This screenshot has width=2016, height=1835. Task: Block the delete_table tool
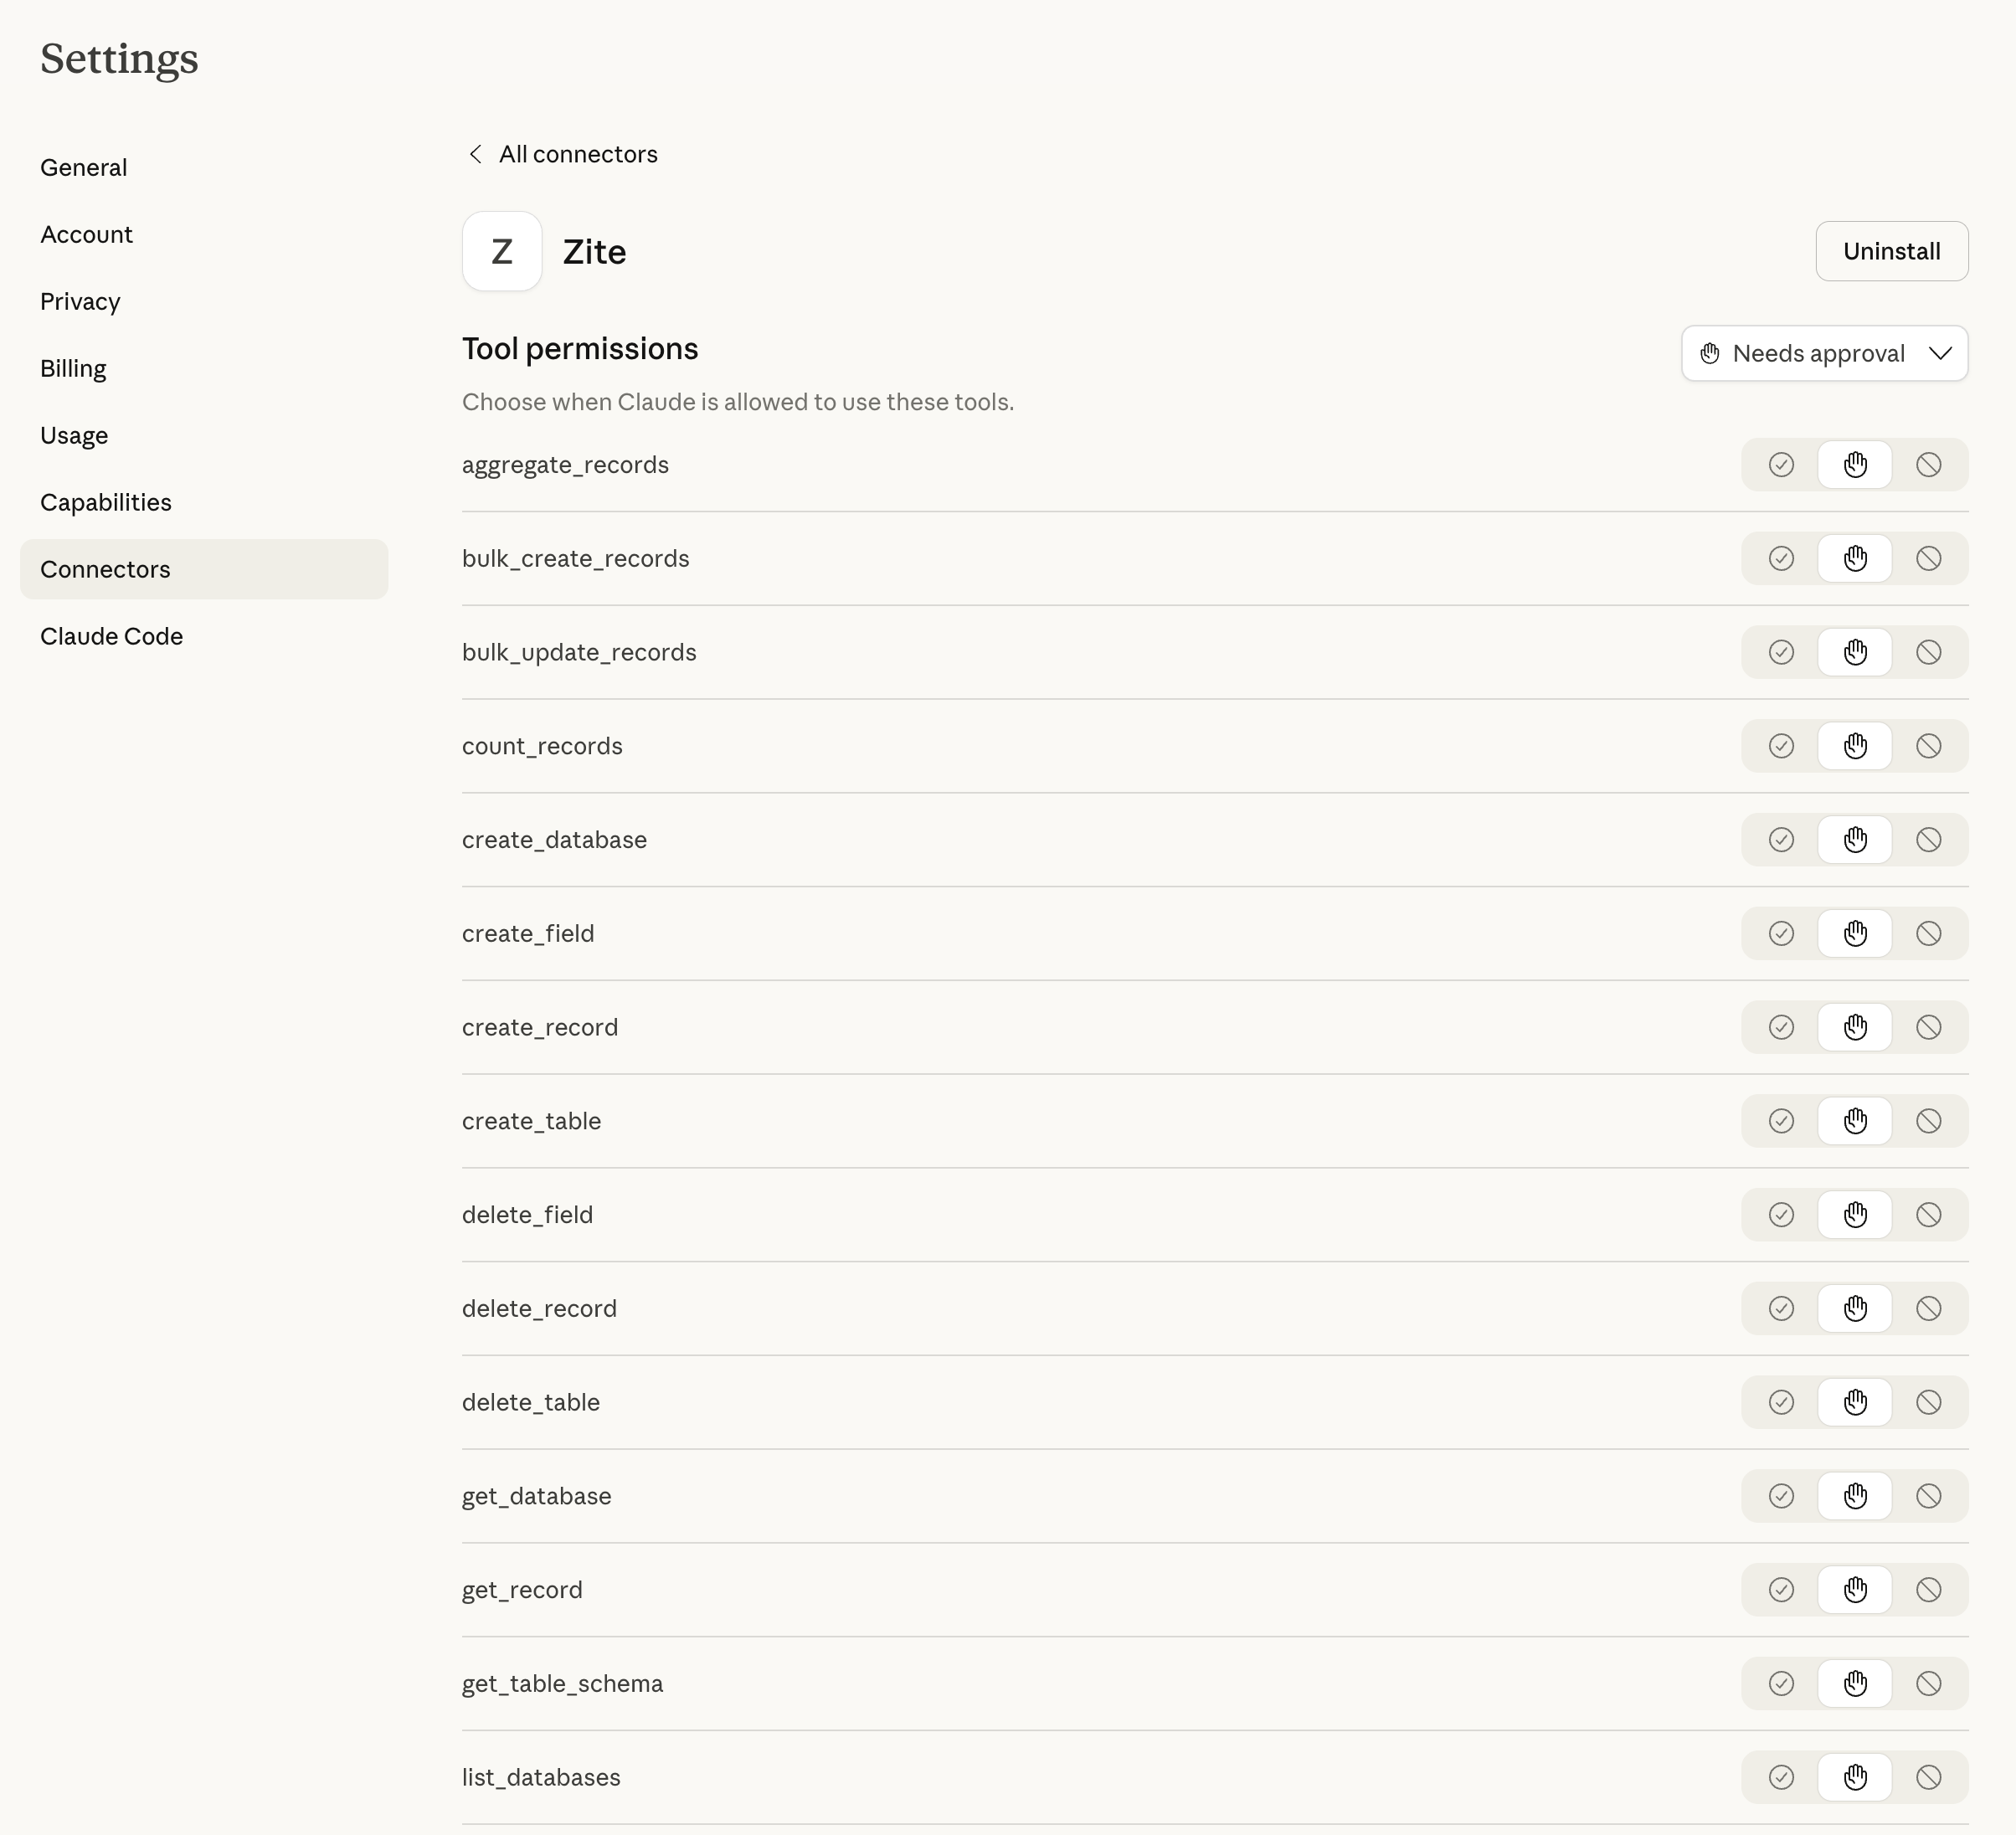tap(1928, 1402)
